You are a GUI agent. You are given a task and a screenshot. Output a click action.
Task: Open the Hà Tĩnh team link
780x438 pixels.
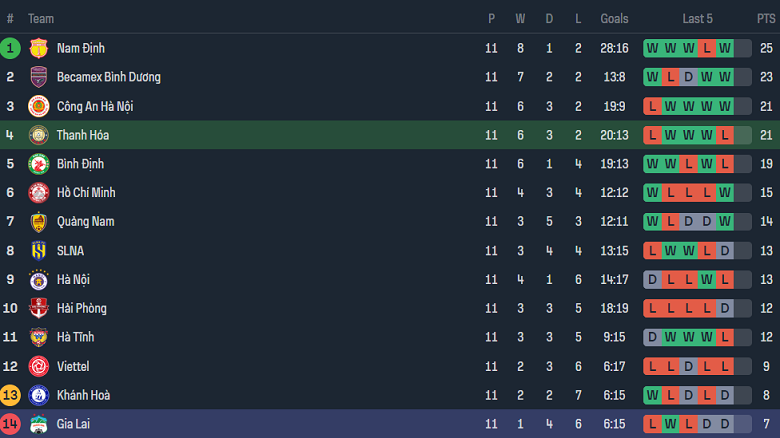pyautogui.click(x=76, y=337)
